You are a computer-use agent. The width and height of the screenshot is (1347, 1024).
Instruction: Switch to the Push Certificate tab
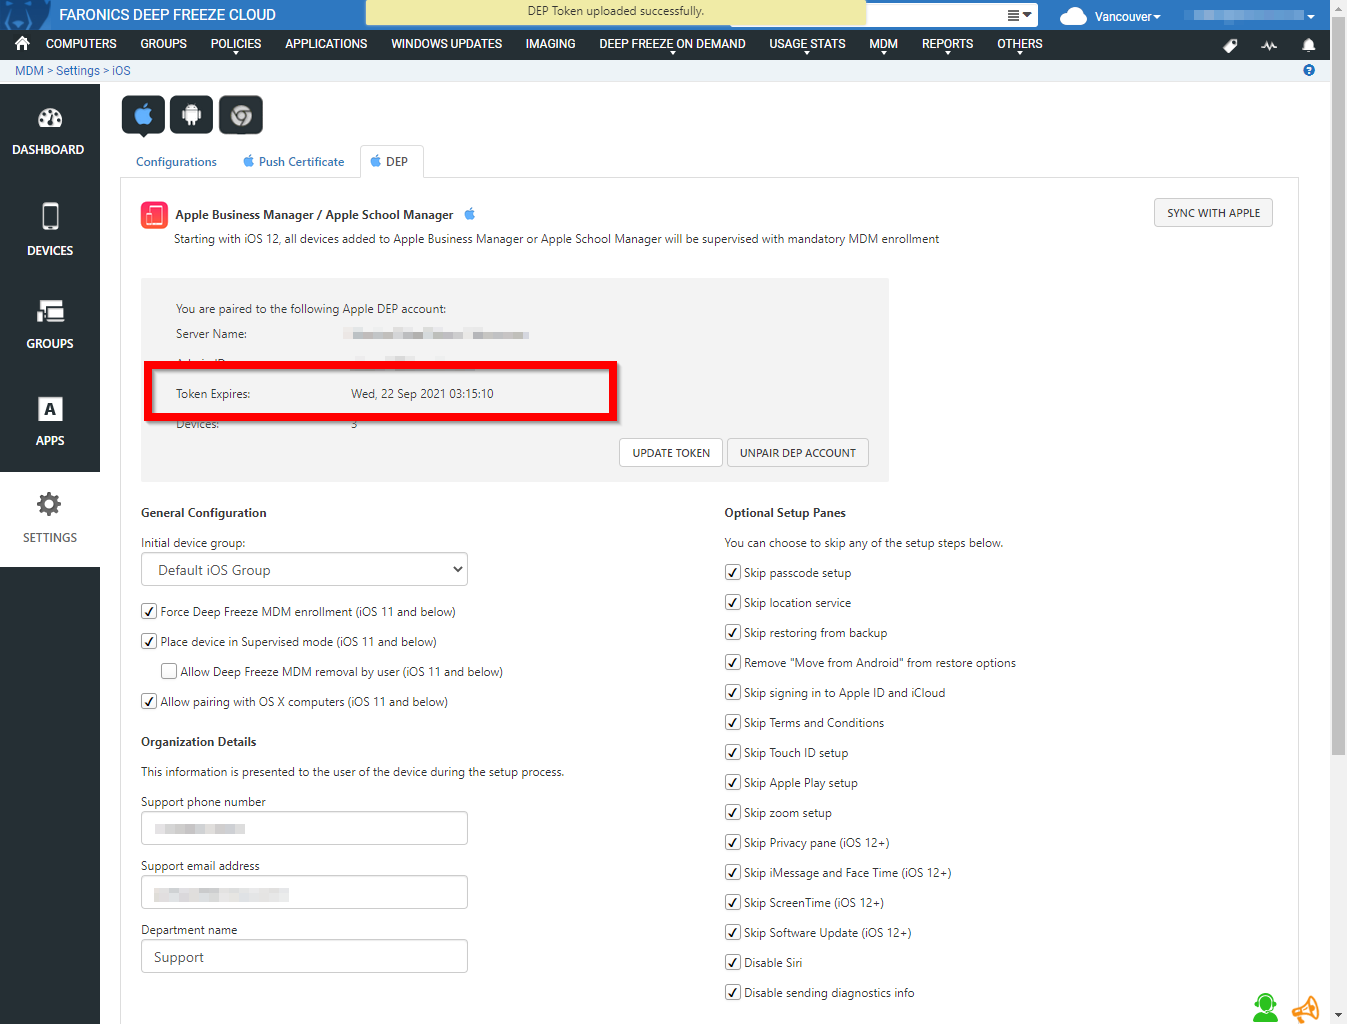click(293, 162)
